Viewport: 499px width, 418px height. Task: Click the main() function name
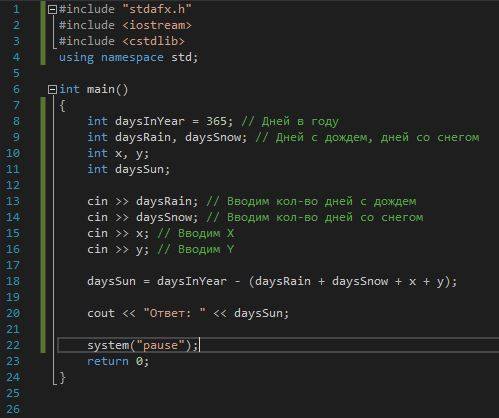[x=107, y=89]
